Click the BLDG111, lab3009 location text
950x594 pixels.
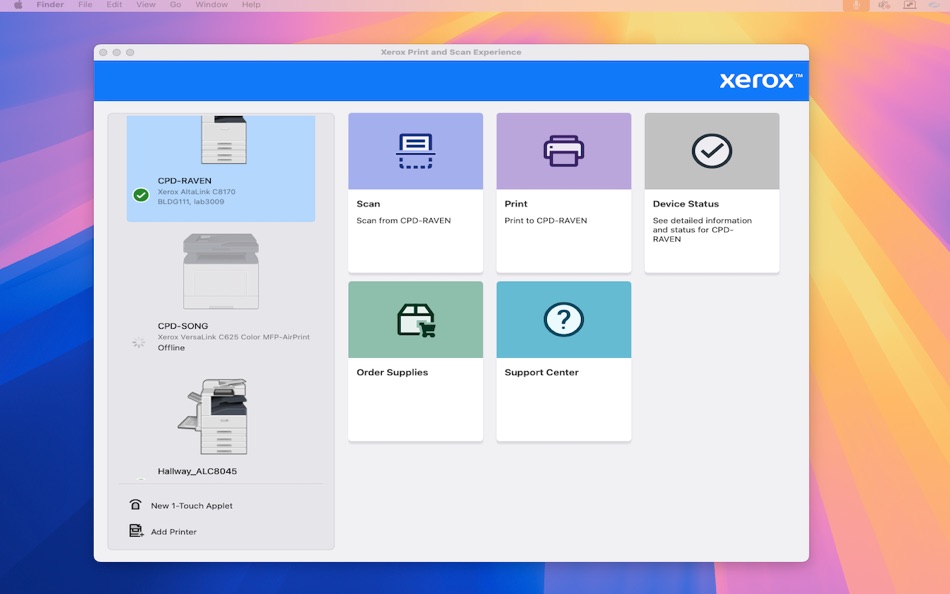pyautogui.click(x=191, y=202)
